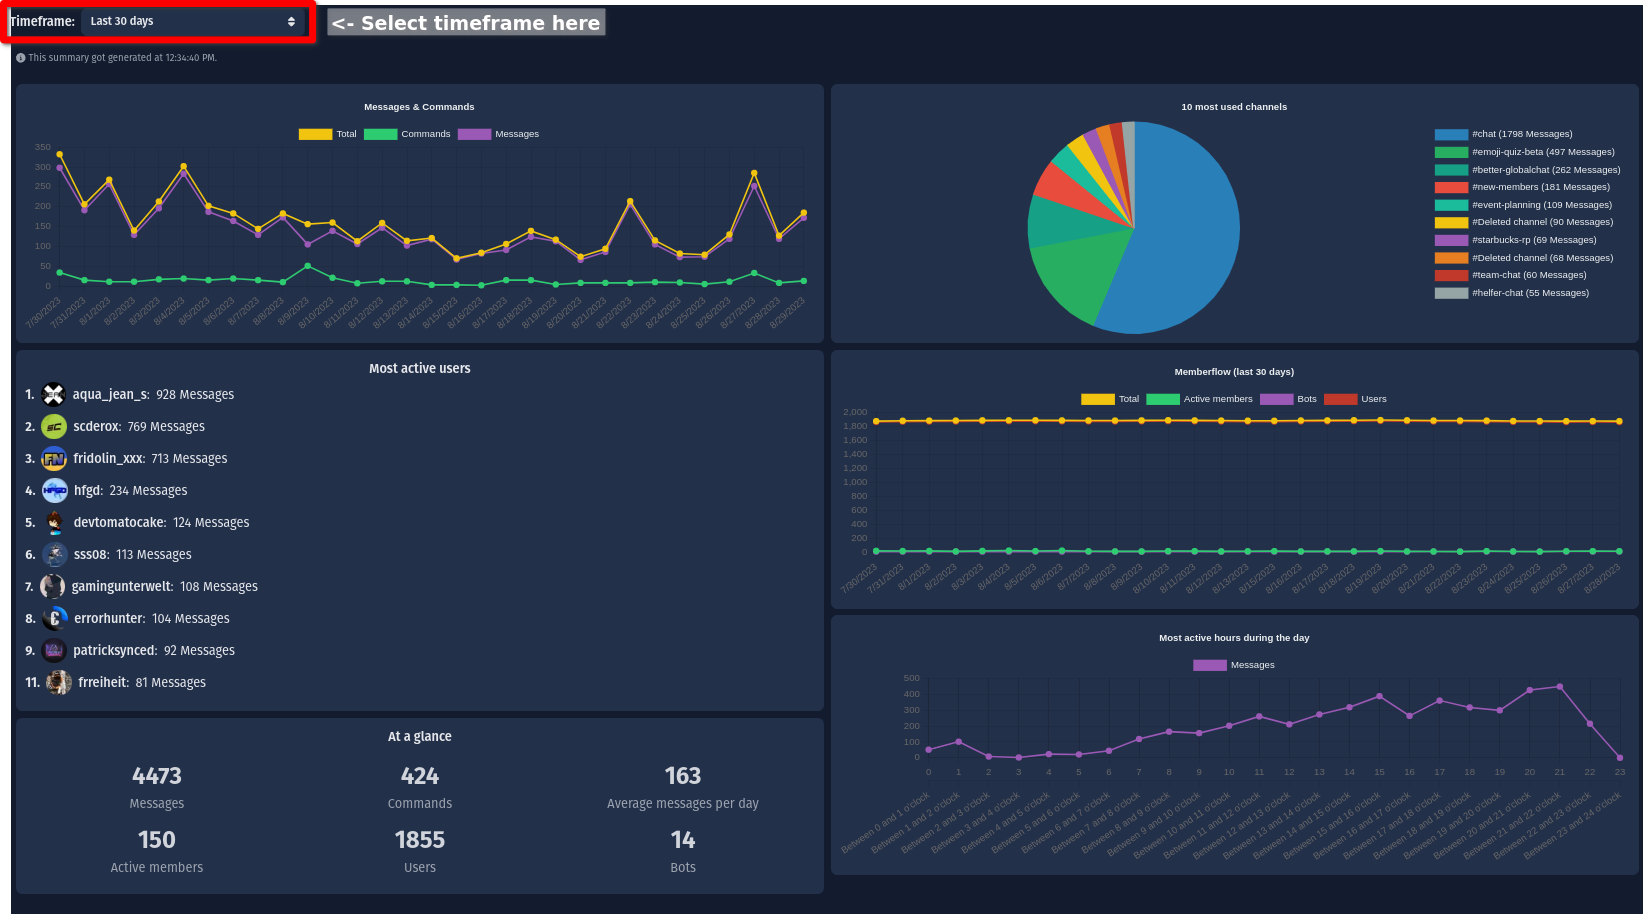1643x914 pixels.
Task: Toggle Active members series in Memberflow legend
Action: pyautogui.click(x=1199, y=399)
